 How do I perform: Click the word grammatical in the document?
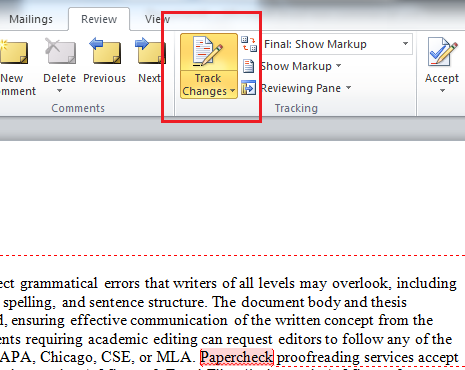59,284
